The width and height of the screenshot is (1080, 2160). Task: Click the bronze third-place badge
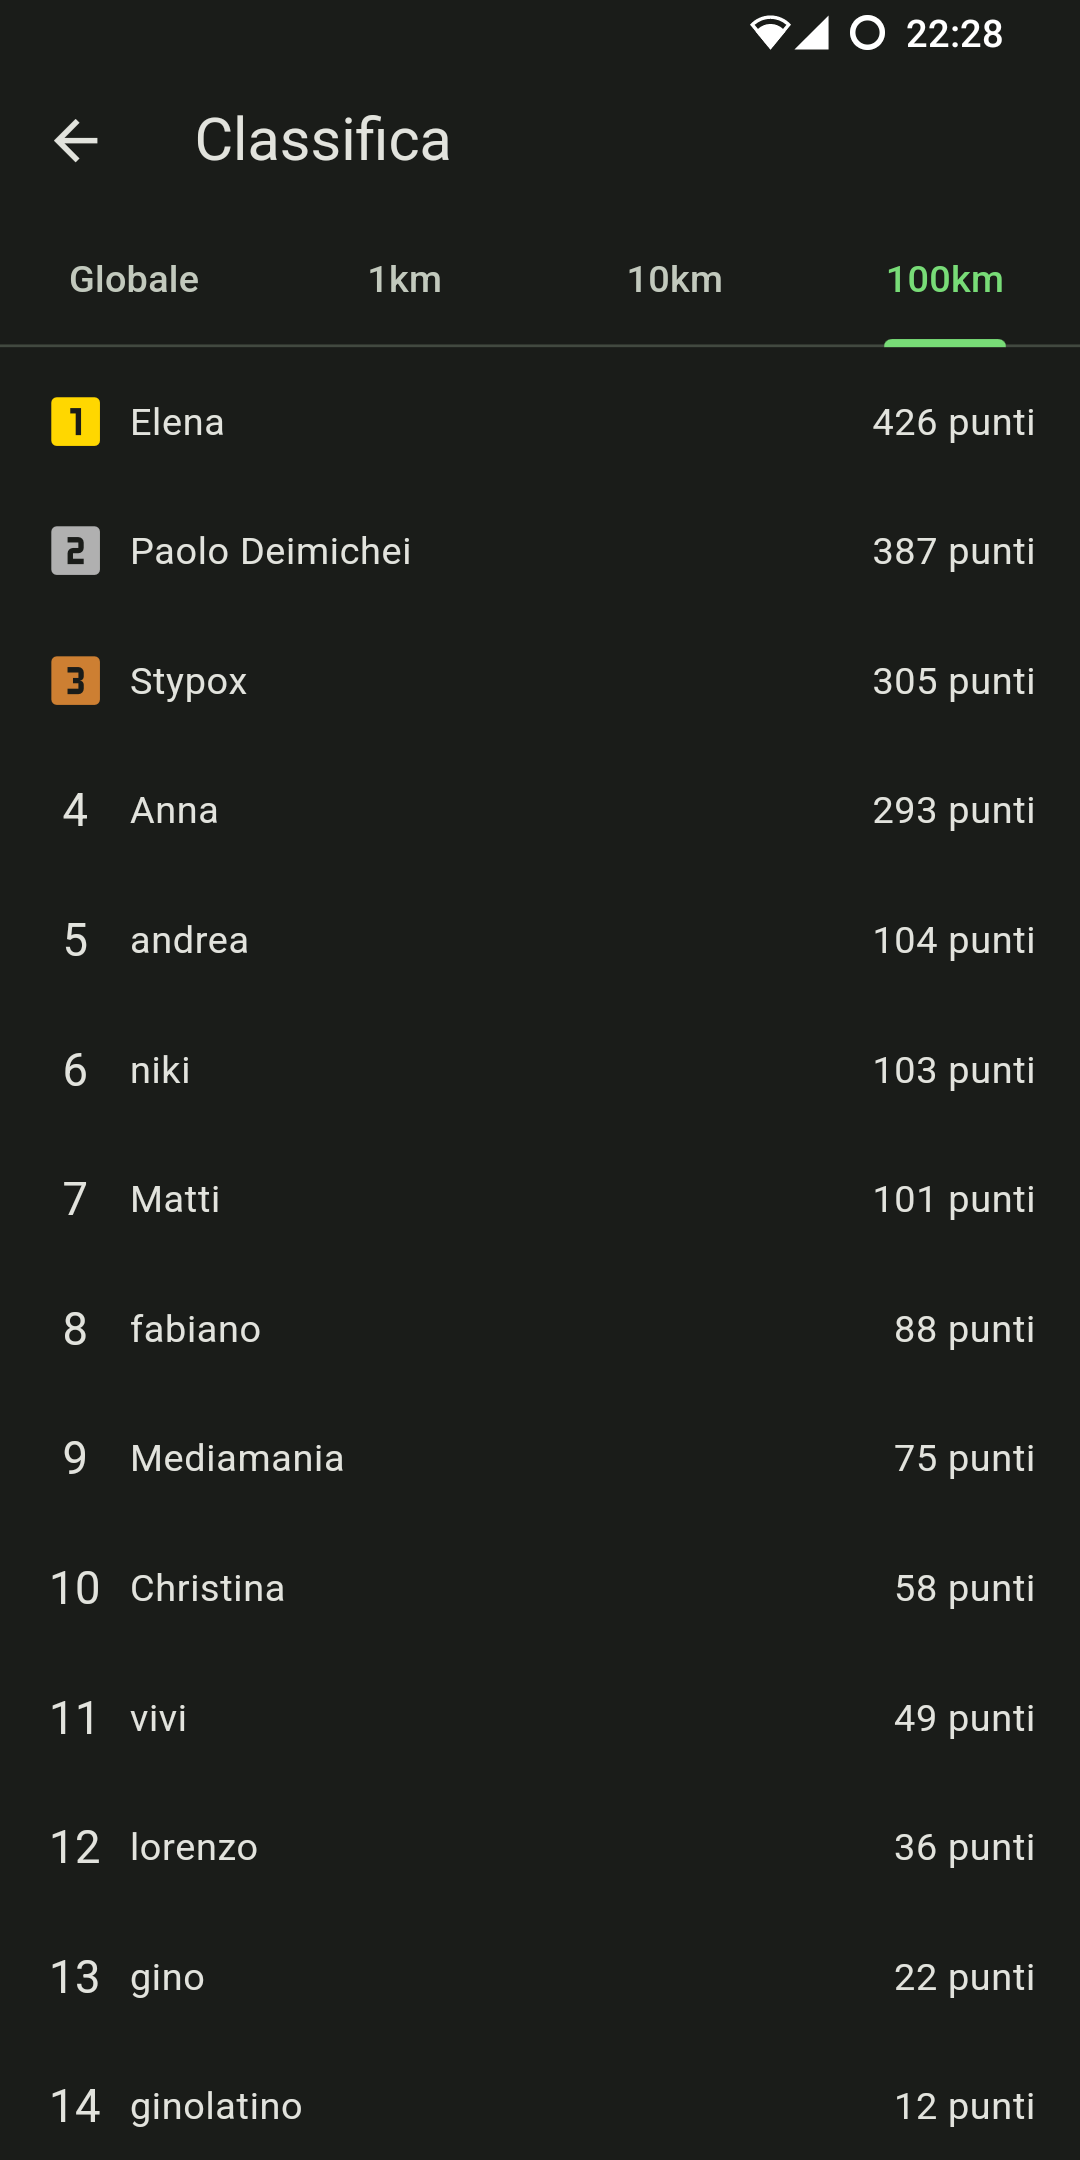pos(76,681)
